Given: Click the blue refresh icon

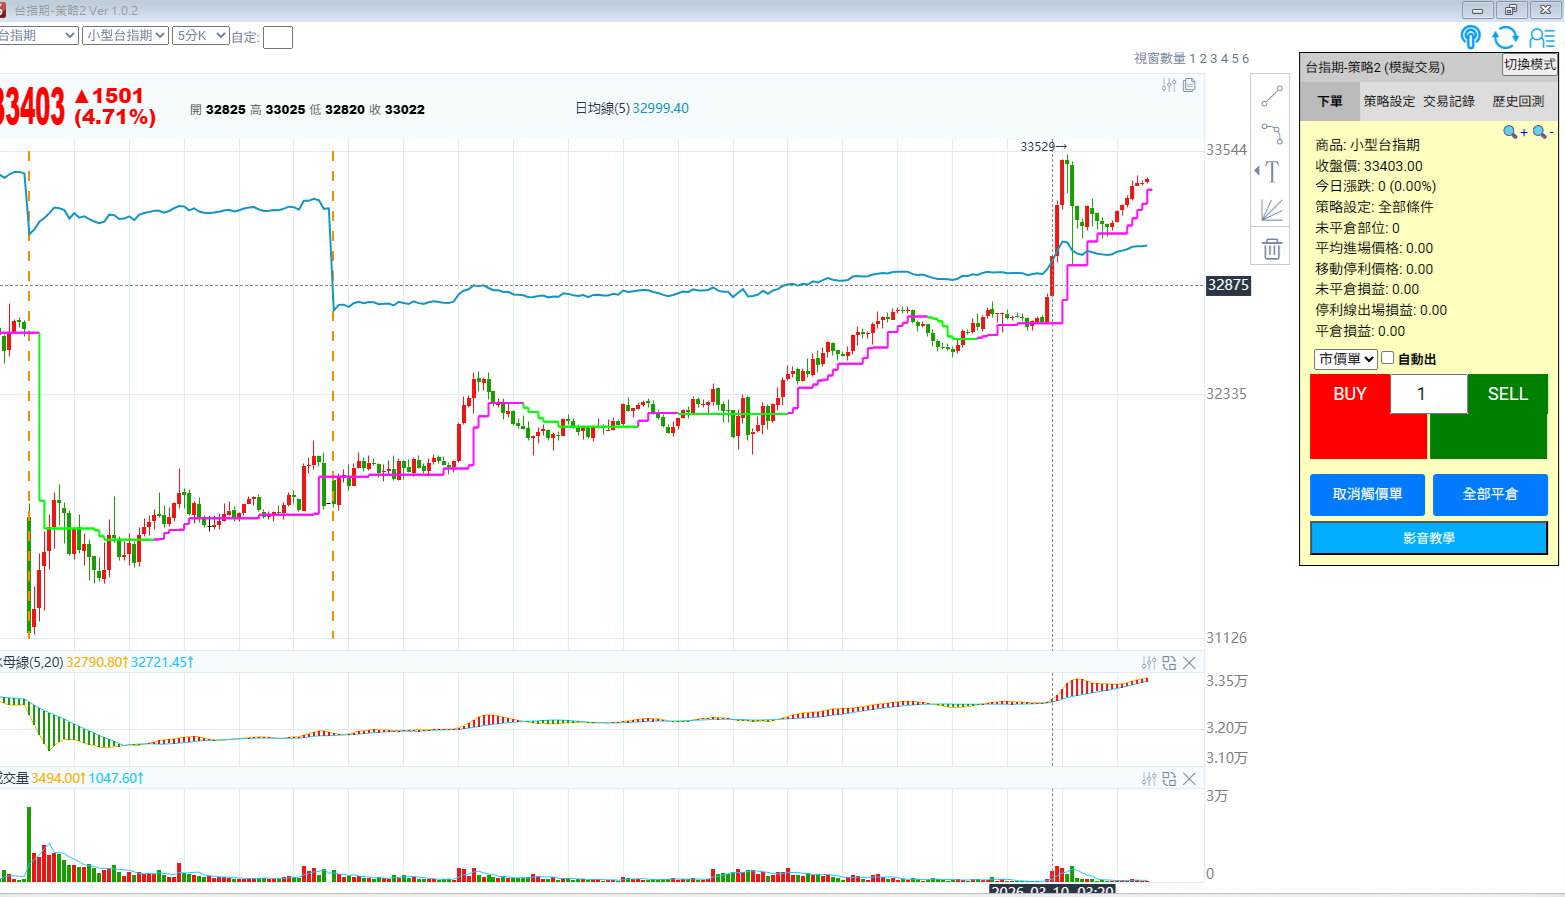Looking at the screenshot, I should [x=1505, y=38].
